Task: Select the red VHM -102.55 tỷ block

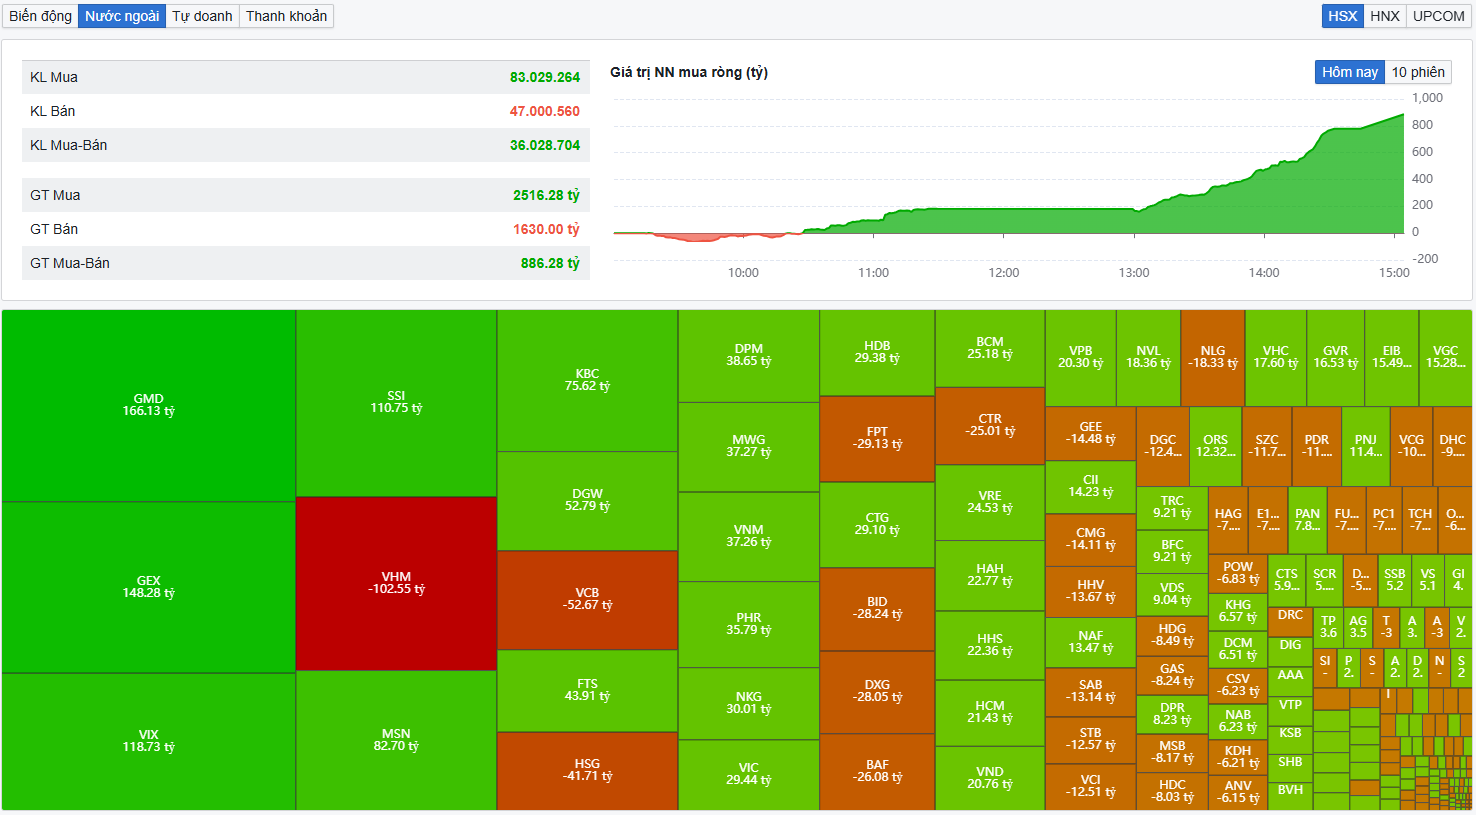Action: pyautogui.click(x=396, y=583)
